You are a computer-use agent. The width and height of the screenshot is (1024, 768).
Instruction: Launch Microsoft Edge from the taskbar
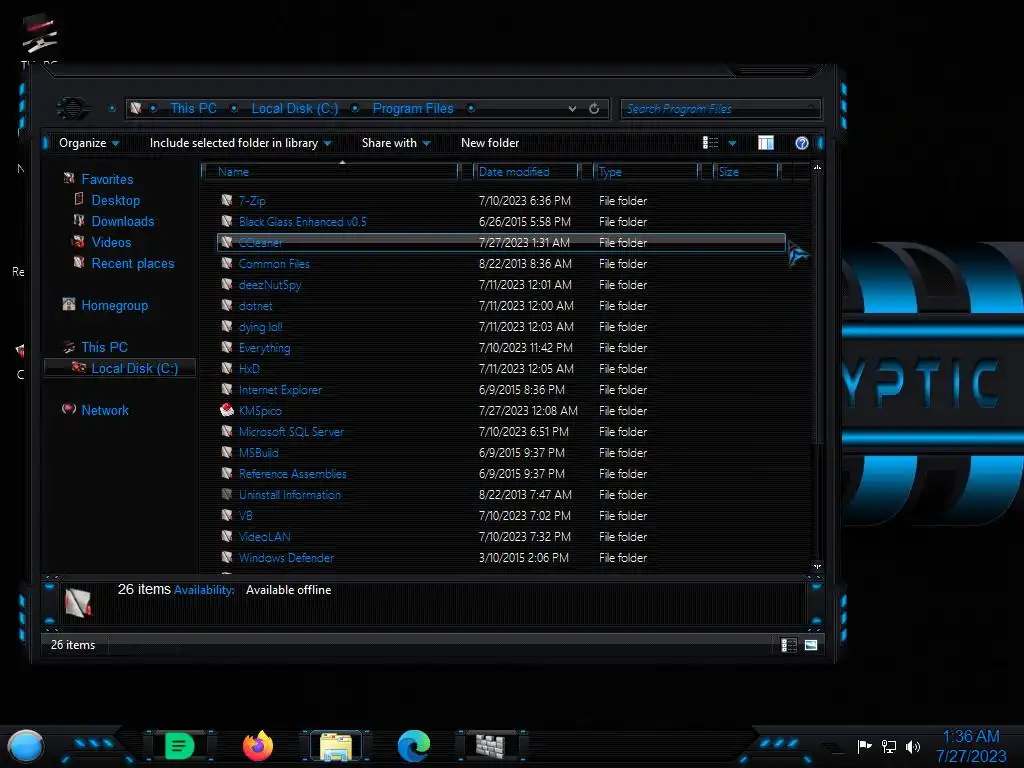pyautogui.click(x=414, y=746)
